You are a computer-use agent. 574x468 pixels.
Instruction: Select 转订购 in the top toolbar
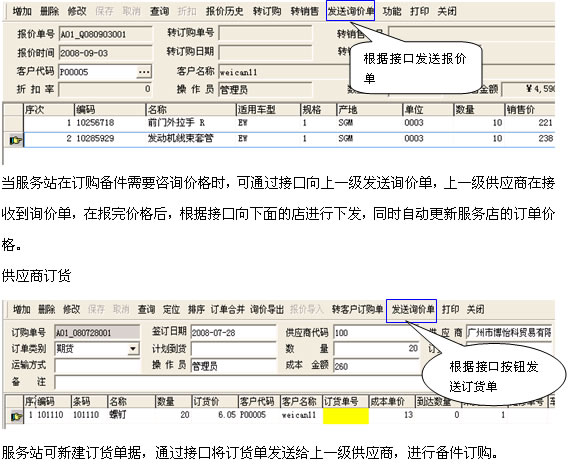click(267, 11)
